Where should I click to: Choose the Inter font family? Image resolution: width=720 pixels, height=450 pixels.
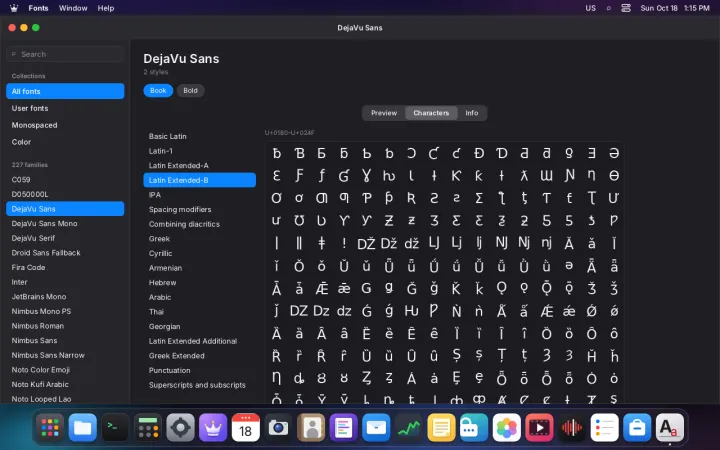tap(65, 282)
